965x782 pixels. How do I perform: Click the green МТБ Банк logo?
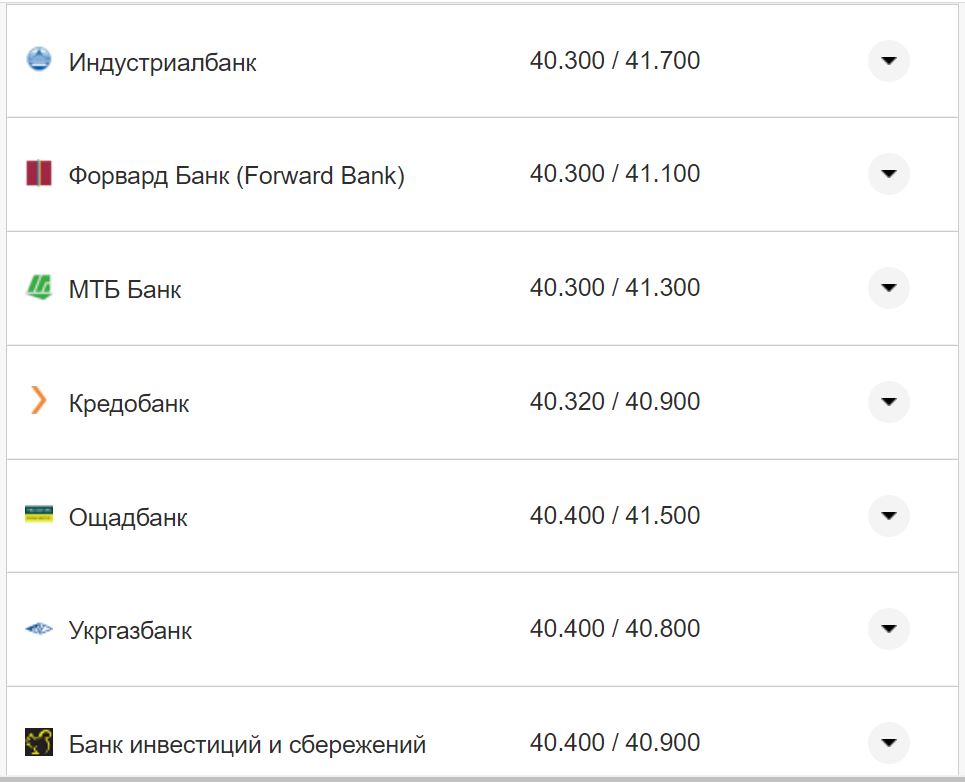[38, 288]
